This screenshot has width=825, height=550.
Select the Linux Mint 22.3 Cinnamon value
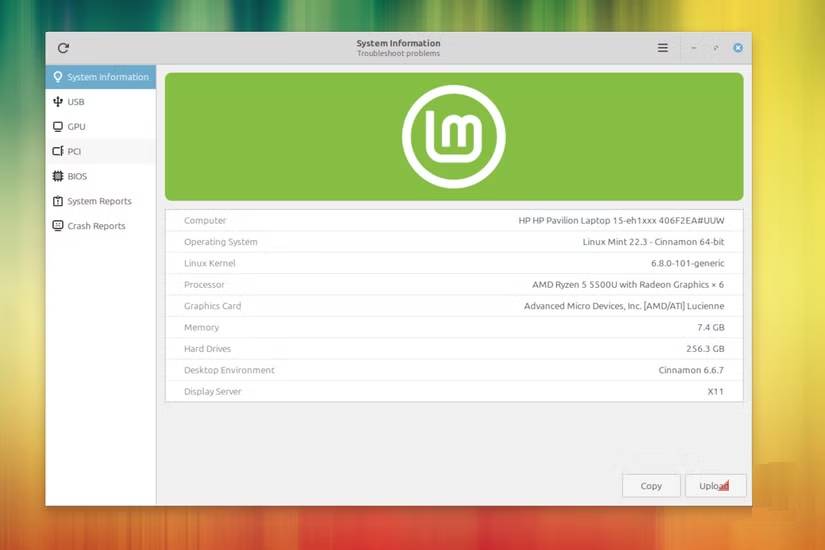coord(653,242)
